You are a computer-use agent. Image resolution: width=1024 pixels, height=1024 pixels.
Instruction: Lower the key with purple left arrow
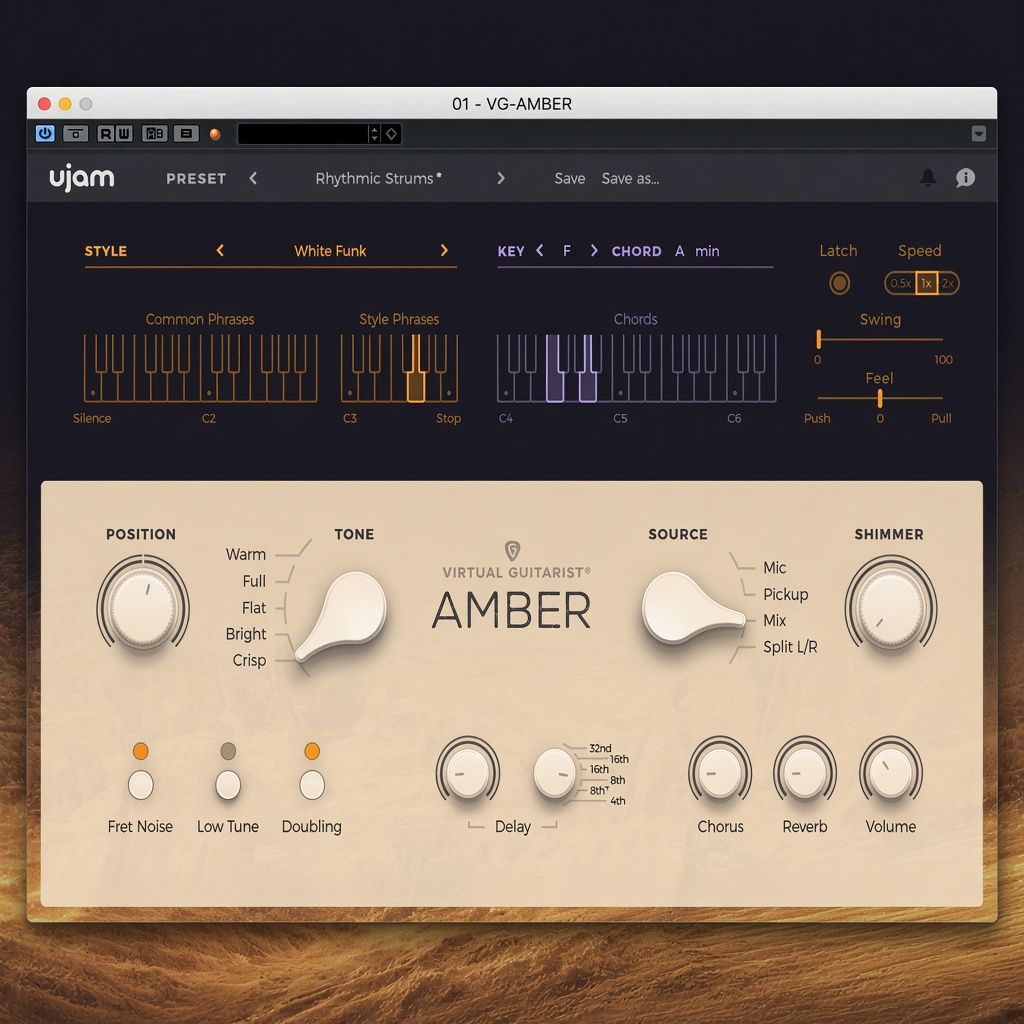point(539,251)
